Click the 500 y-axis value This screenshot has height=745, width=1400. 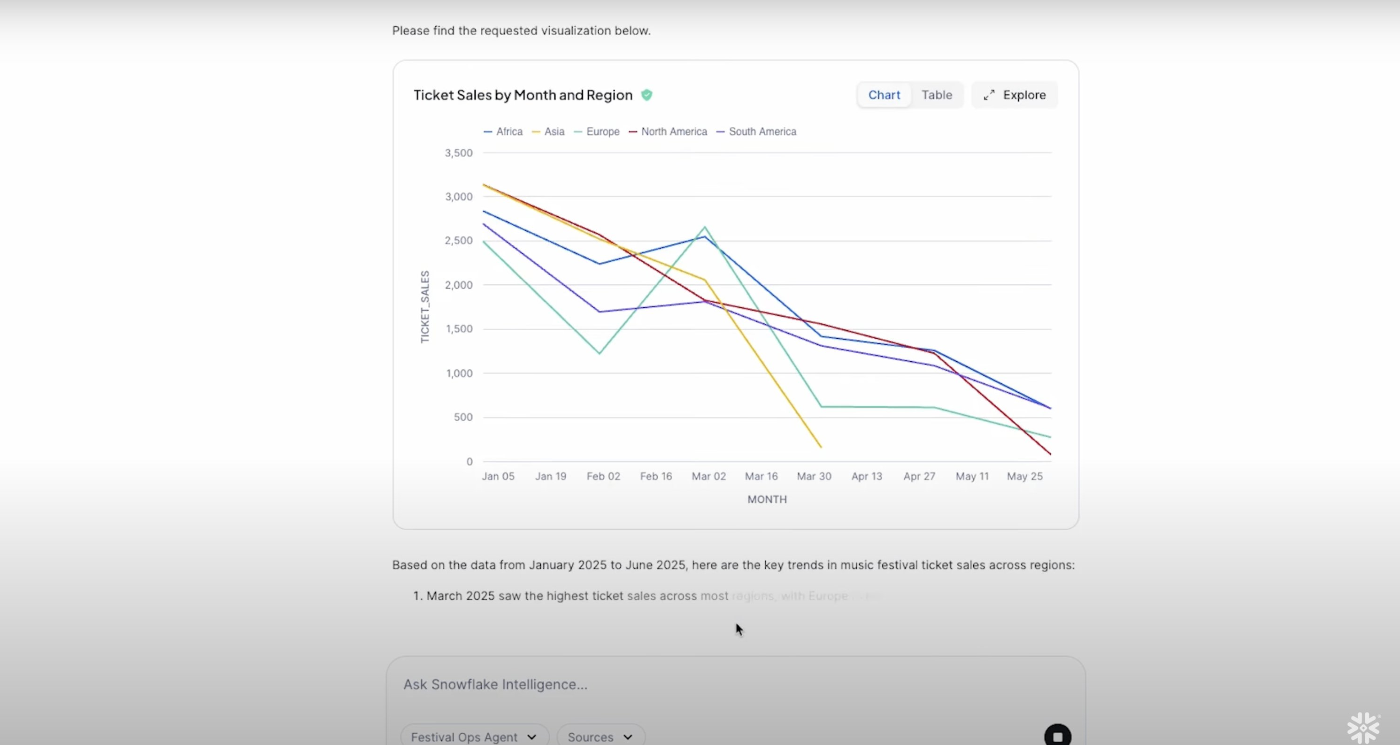(x=464, y=417)
